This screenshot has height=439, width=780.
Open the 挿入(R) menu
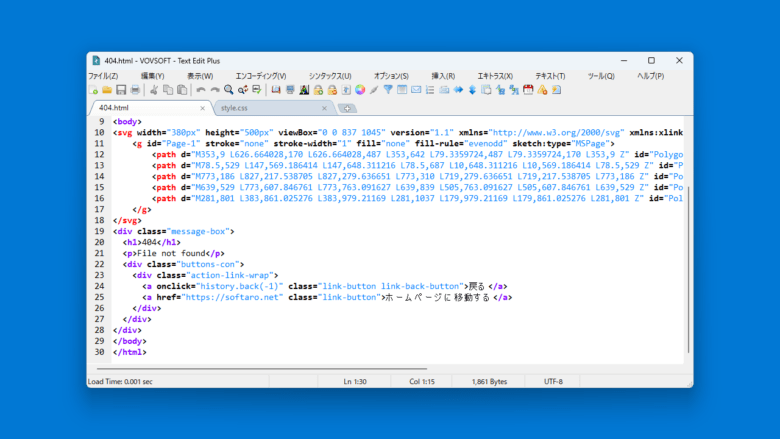click(443, 76)
